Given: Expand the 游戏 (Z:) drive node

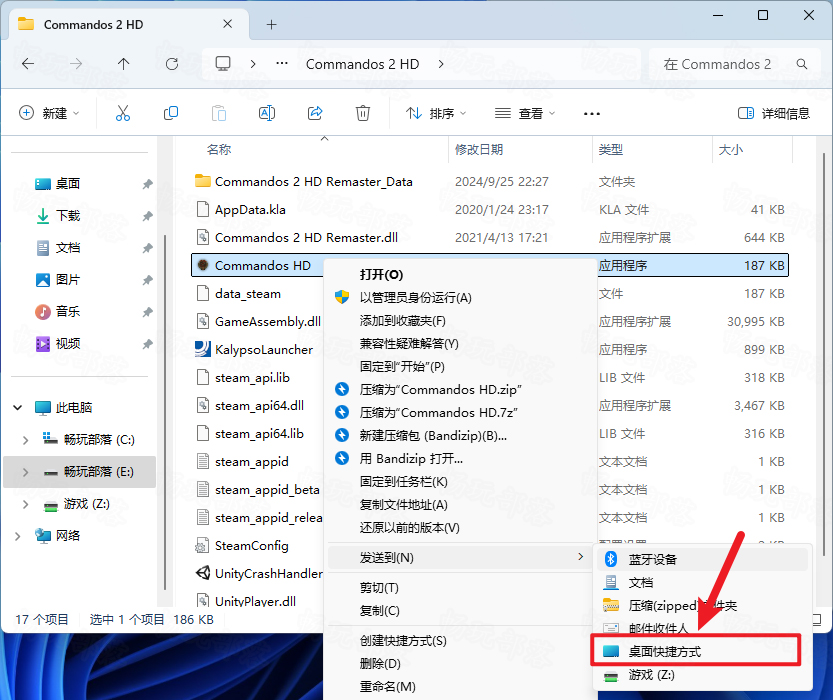Looking at the screenshot, I should click(x=25, y=504).
